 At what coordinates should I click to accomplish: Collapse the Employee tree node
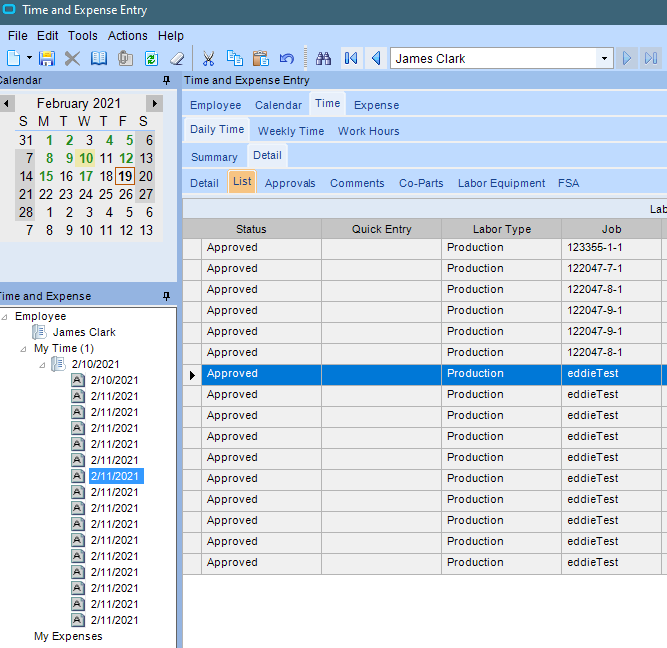5,316
